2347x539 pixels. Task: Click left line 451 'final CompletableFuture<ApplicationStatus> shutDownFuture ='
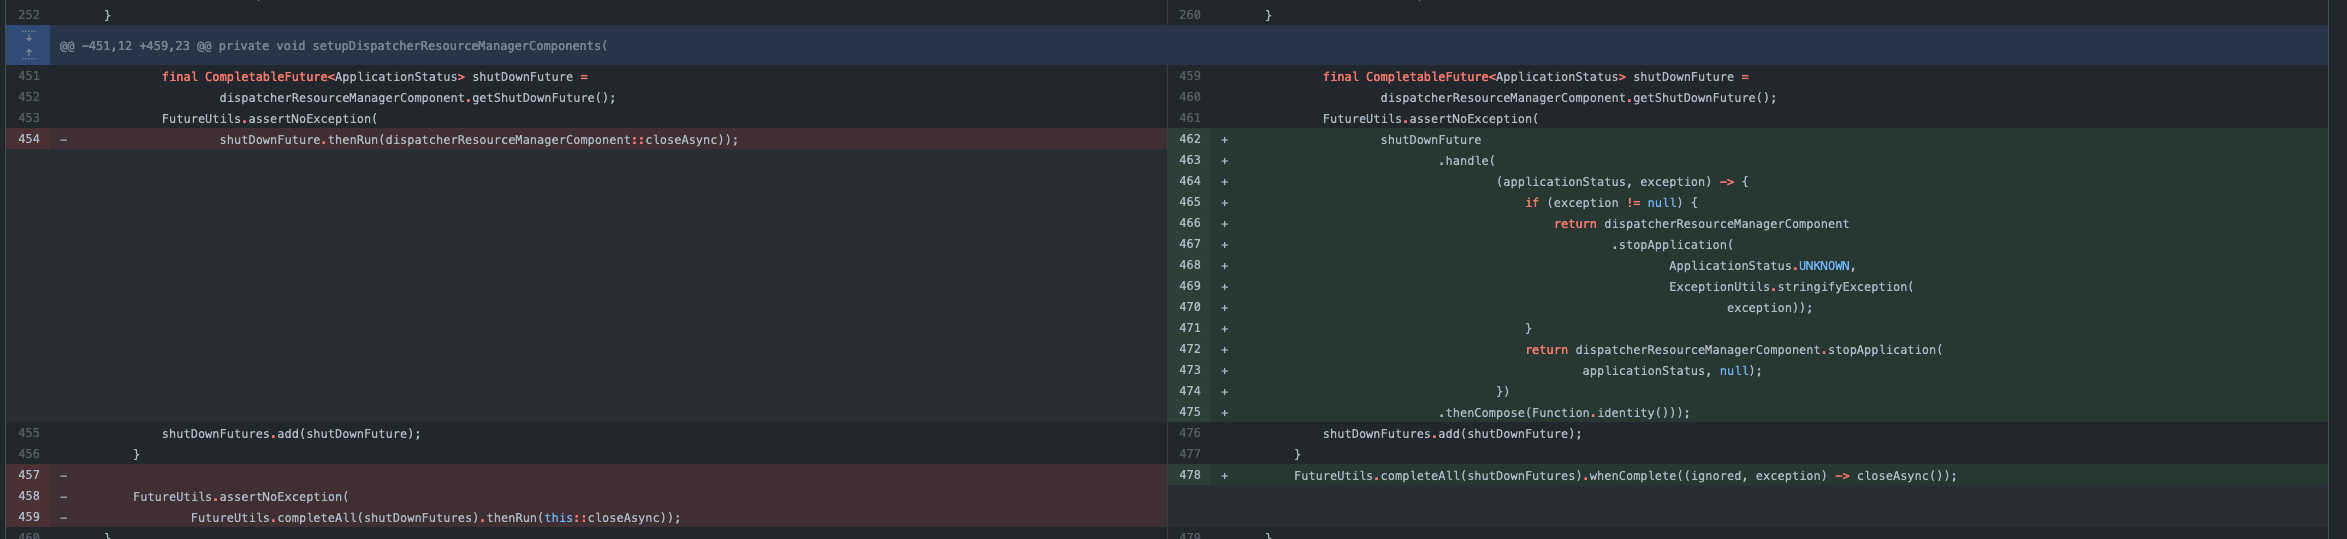click(x=375, y=77)
